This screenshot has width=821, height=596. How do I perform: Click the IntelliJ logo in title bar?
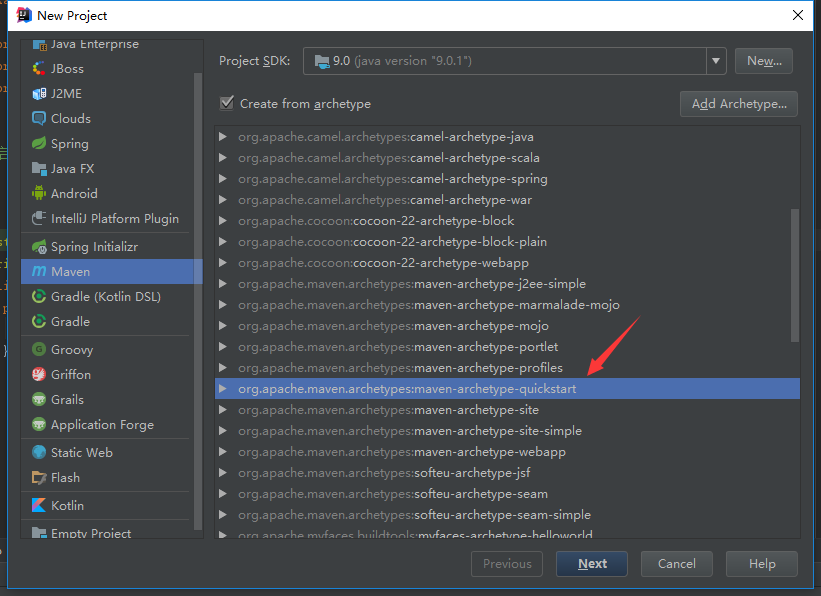(24, 16)
